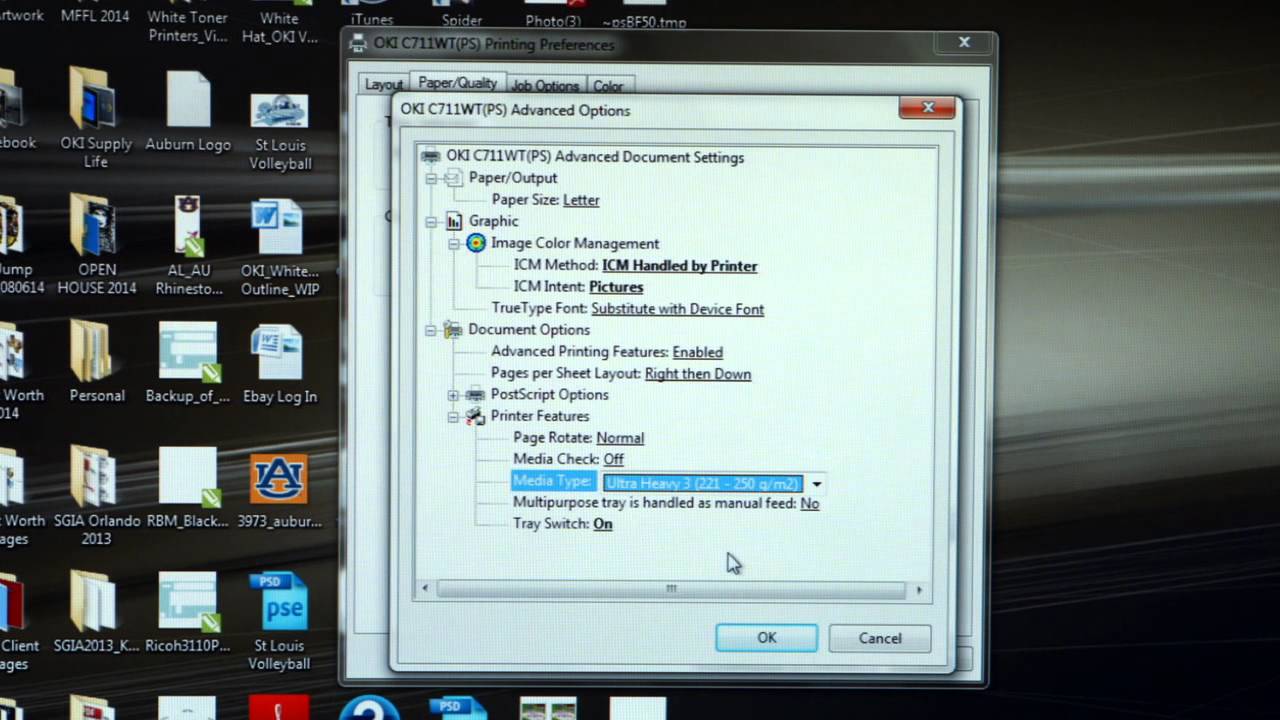Viewport: 1280px width, 720px height.
Task: Click the printer icon beside Advanced Document Settings
Action: click(431, 156)
